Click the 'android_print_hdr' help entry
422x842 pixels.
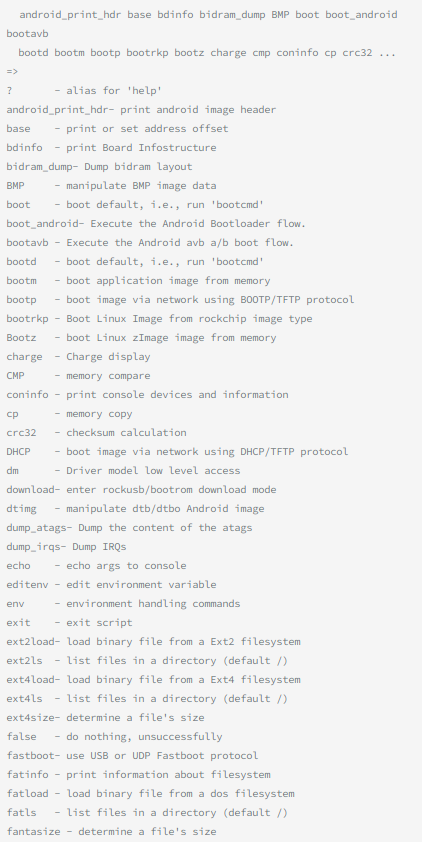point(141,110)
